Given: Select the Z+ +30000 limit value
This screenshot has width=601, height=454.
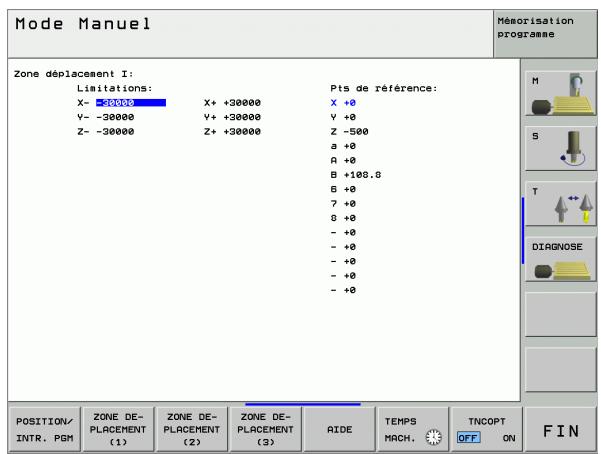Looking at the screenshot, I should [x=242, y=132].
